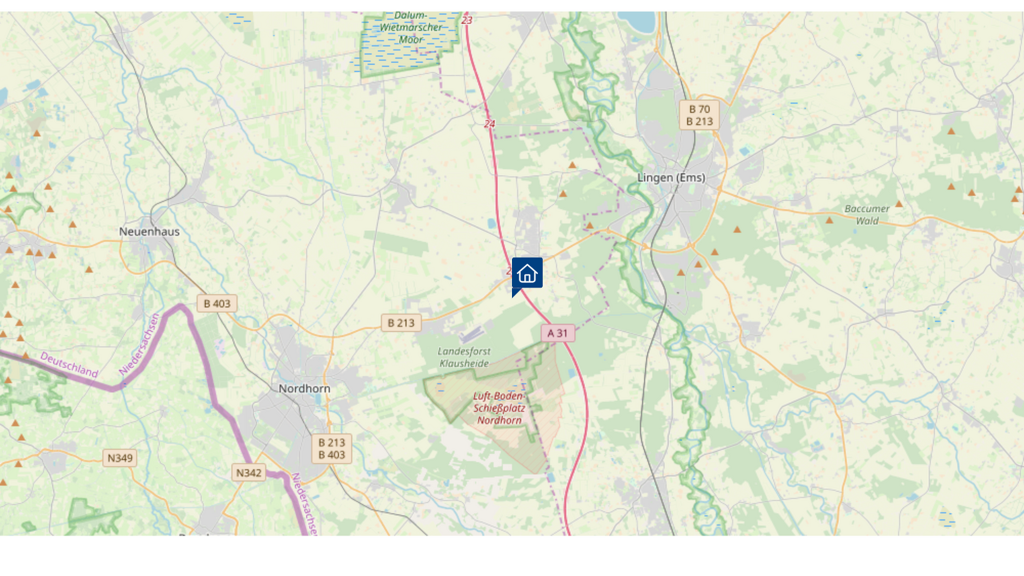
Task: Click the Neuenhaus town label
Action: [x=149, y=231]
